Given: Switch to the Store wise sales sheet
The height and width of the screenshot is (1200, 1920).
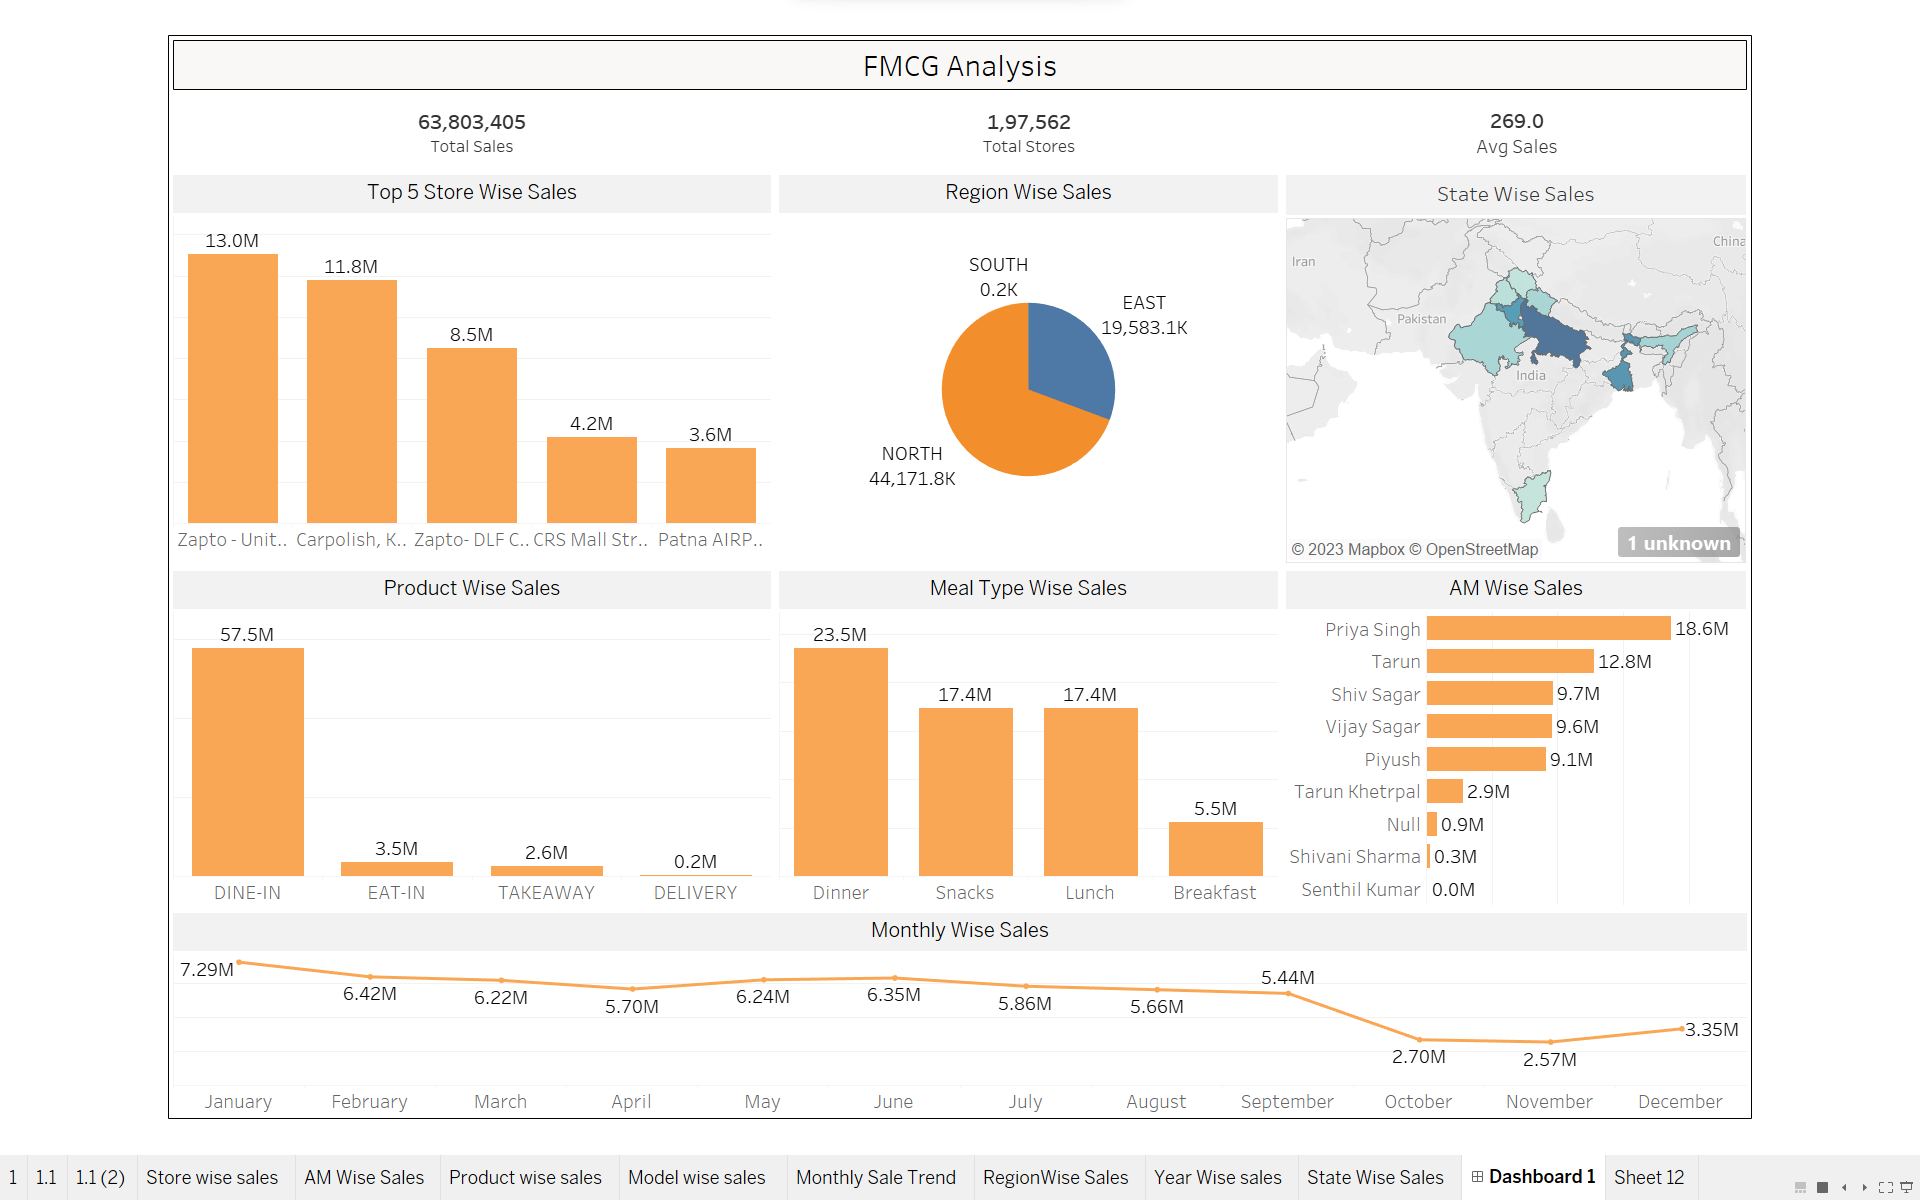Looking at the screenshot, I should (213, 1177).
